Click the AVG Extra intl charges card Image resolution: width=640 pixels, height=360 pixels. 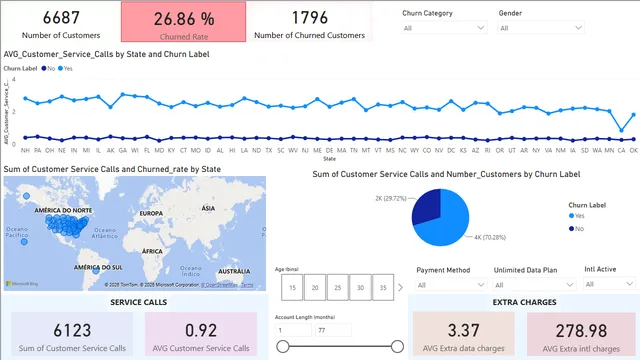point(581,333)
